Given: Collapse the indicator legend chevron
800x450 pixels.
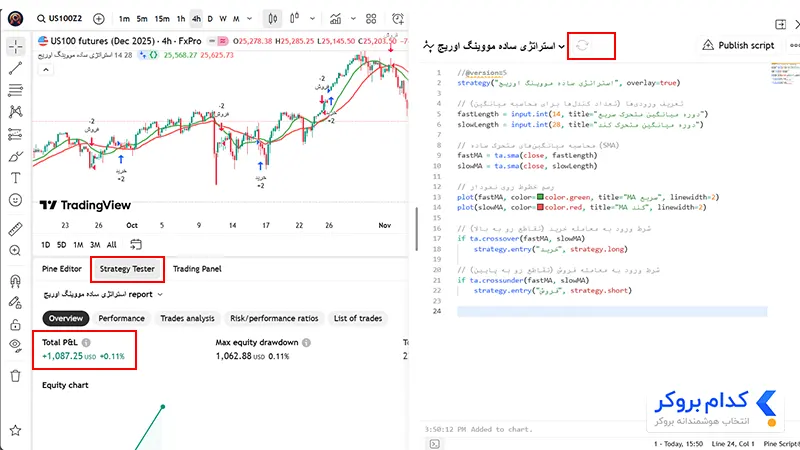Looking at the screenshot, I should click(x=46, y=70).
